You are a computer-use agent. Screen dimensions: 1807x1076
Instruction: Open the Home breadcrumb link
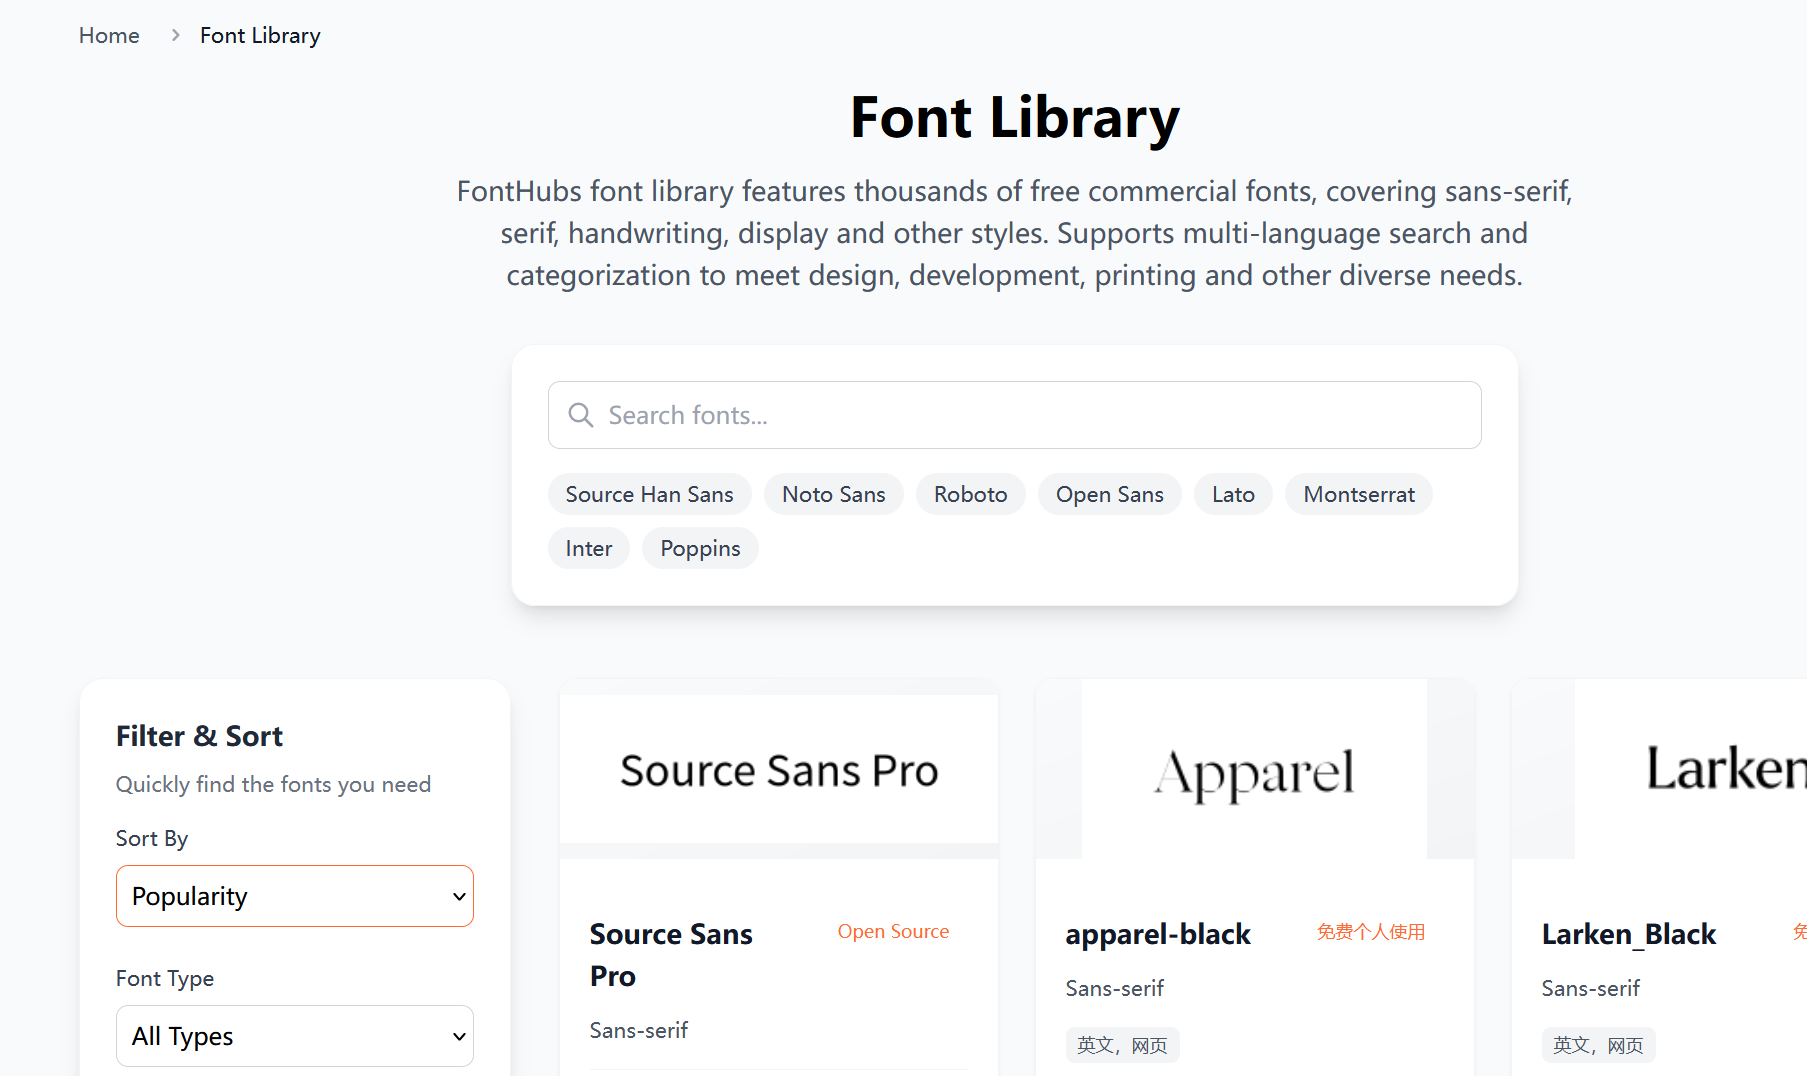109,35
